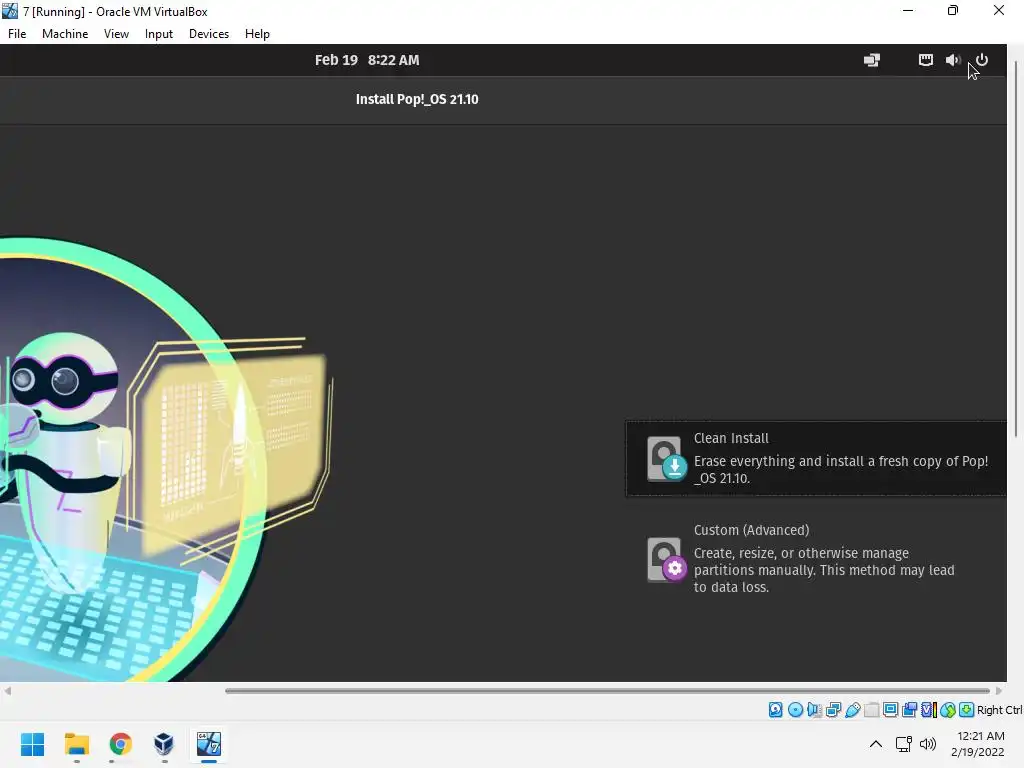Open the File menu in VirtualBox

click(17, 34)
